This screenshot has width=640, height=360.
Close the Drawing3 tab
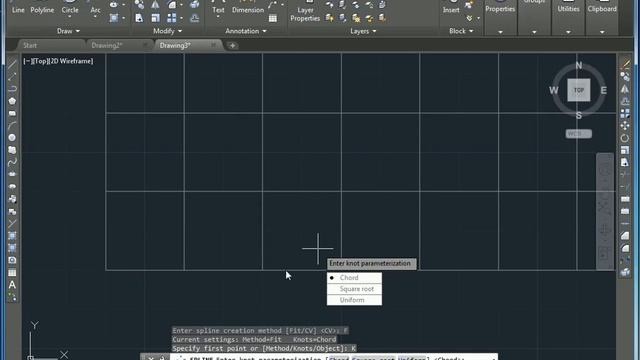coord(213,45)
